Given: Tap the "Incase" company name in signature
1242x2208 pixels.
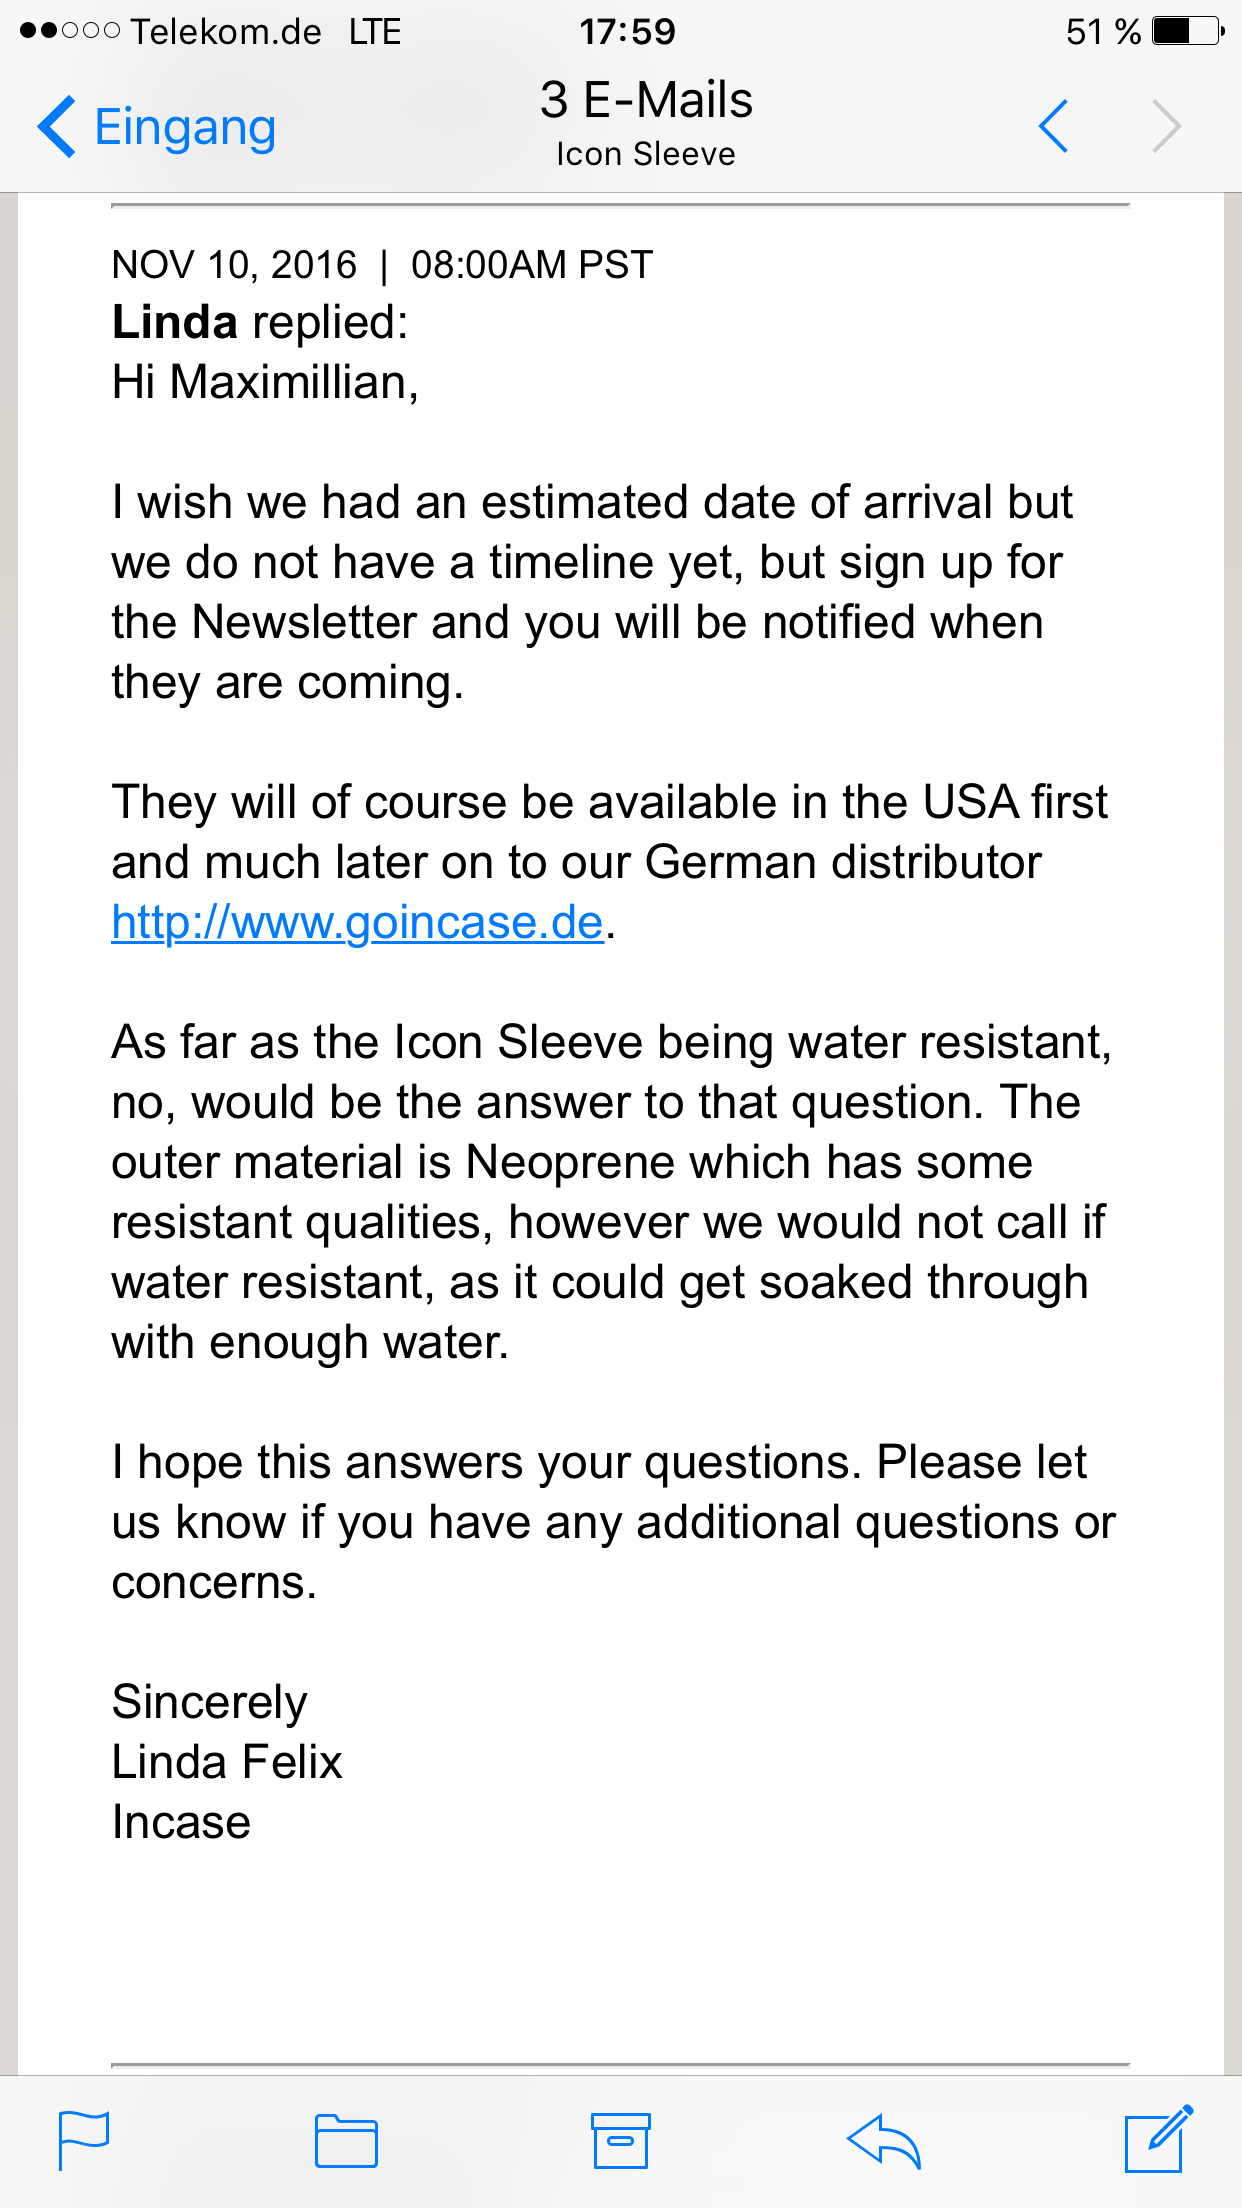Looking at the screenshot, I should [x=181, y=1822].
